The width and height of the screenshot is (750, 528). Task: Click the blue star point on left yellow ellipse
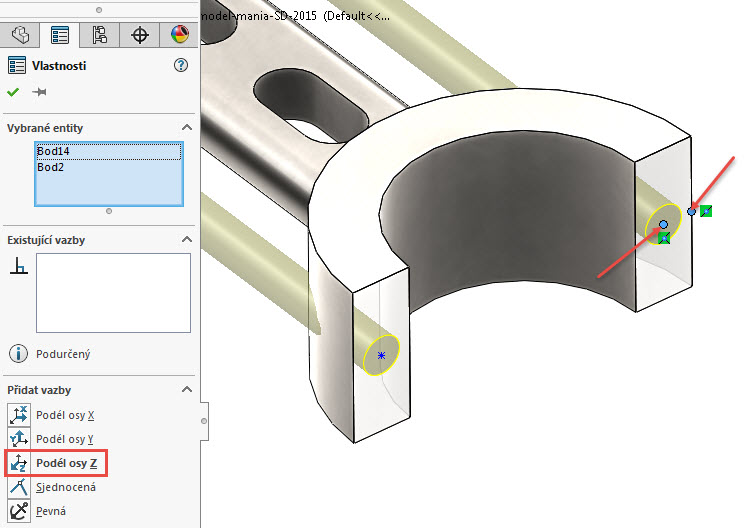(x=381, y=355)
